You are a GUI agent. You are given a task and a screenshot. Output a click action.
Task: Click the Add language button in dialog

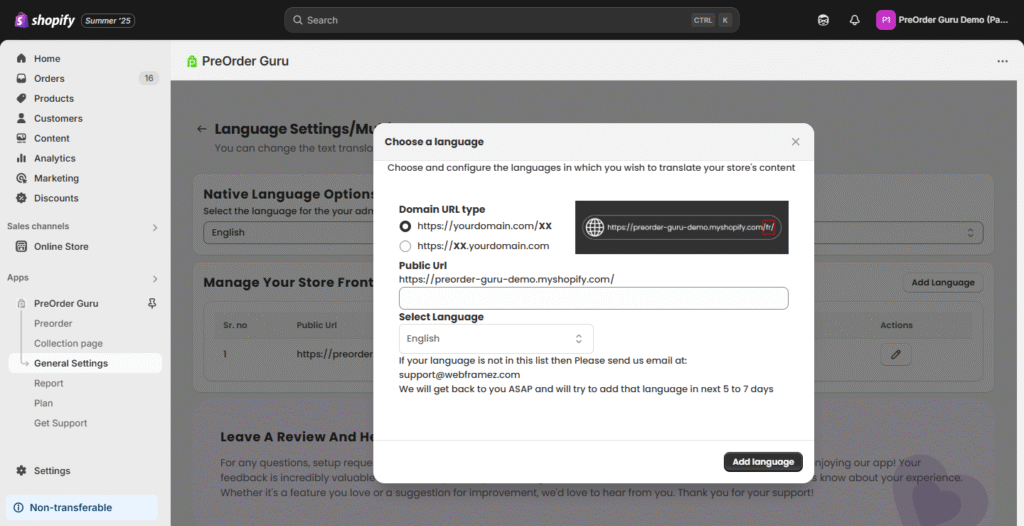[762, 462]
